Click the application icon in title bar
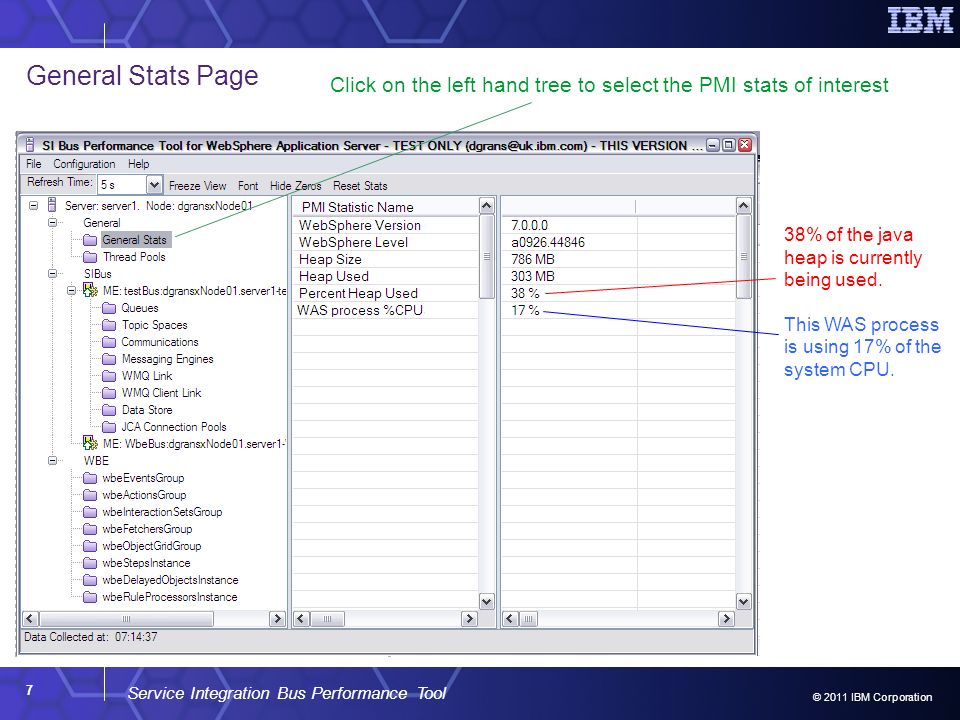960x720 pixels. tap(29, 145)
